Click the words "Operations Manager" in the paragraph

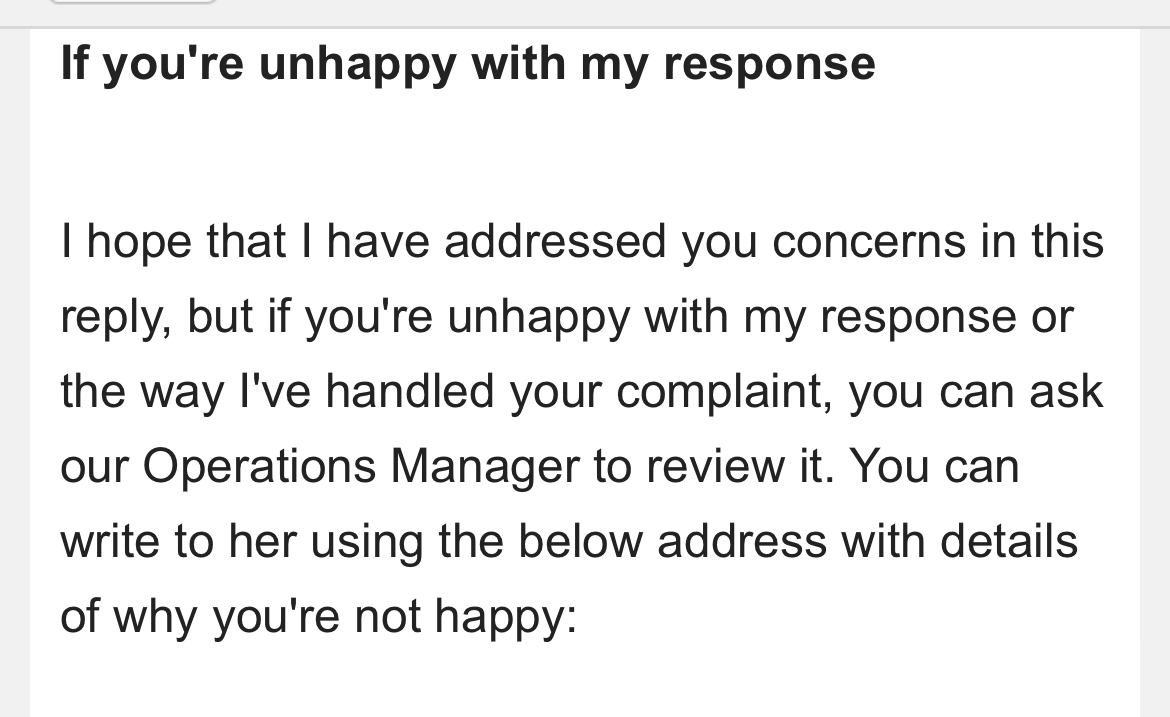point(361,466)
